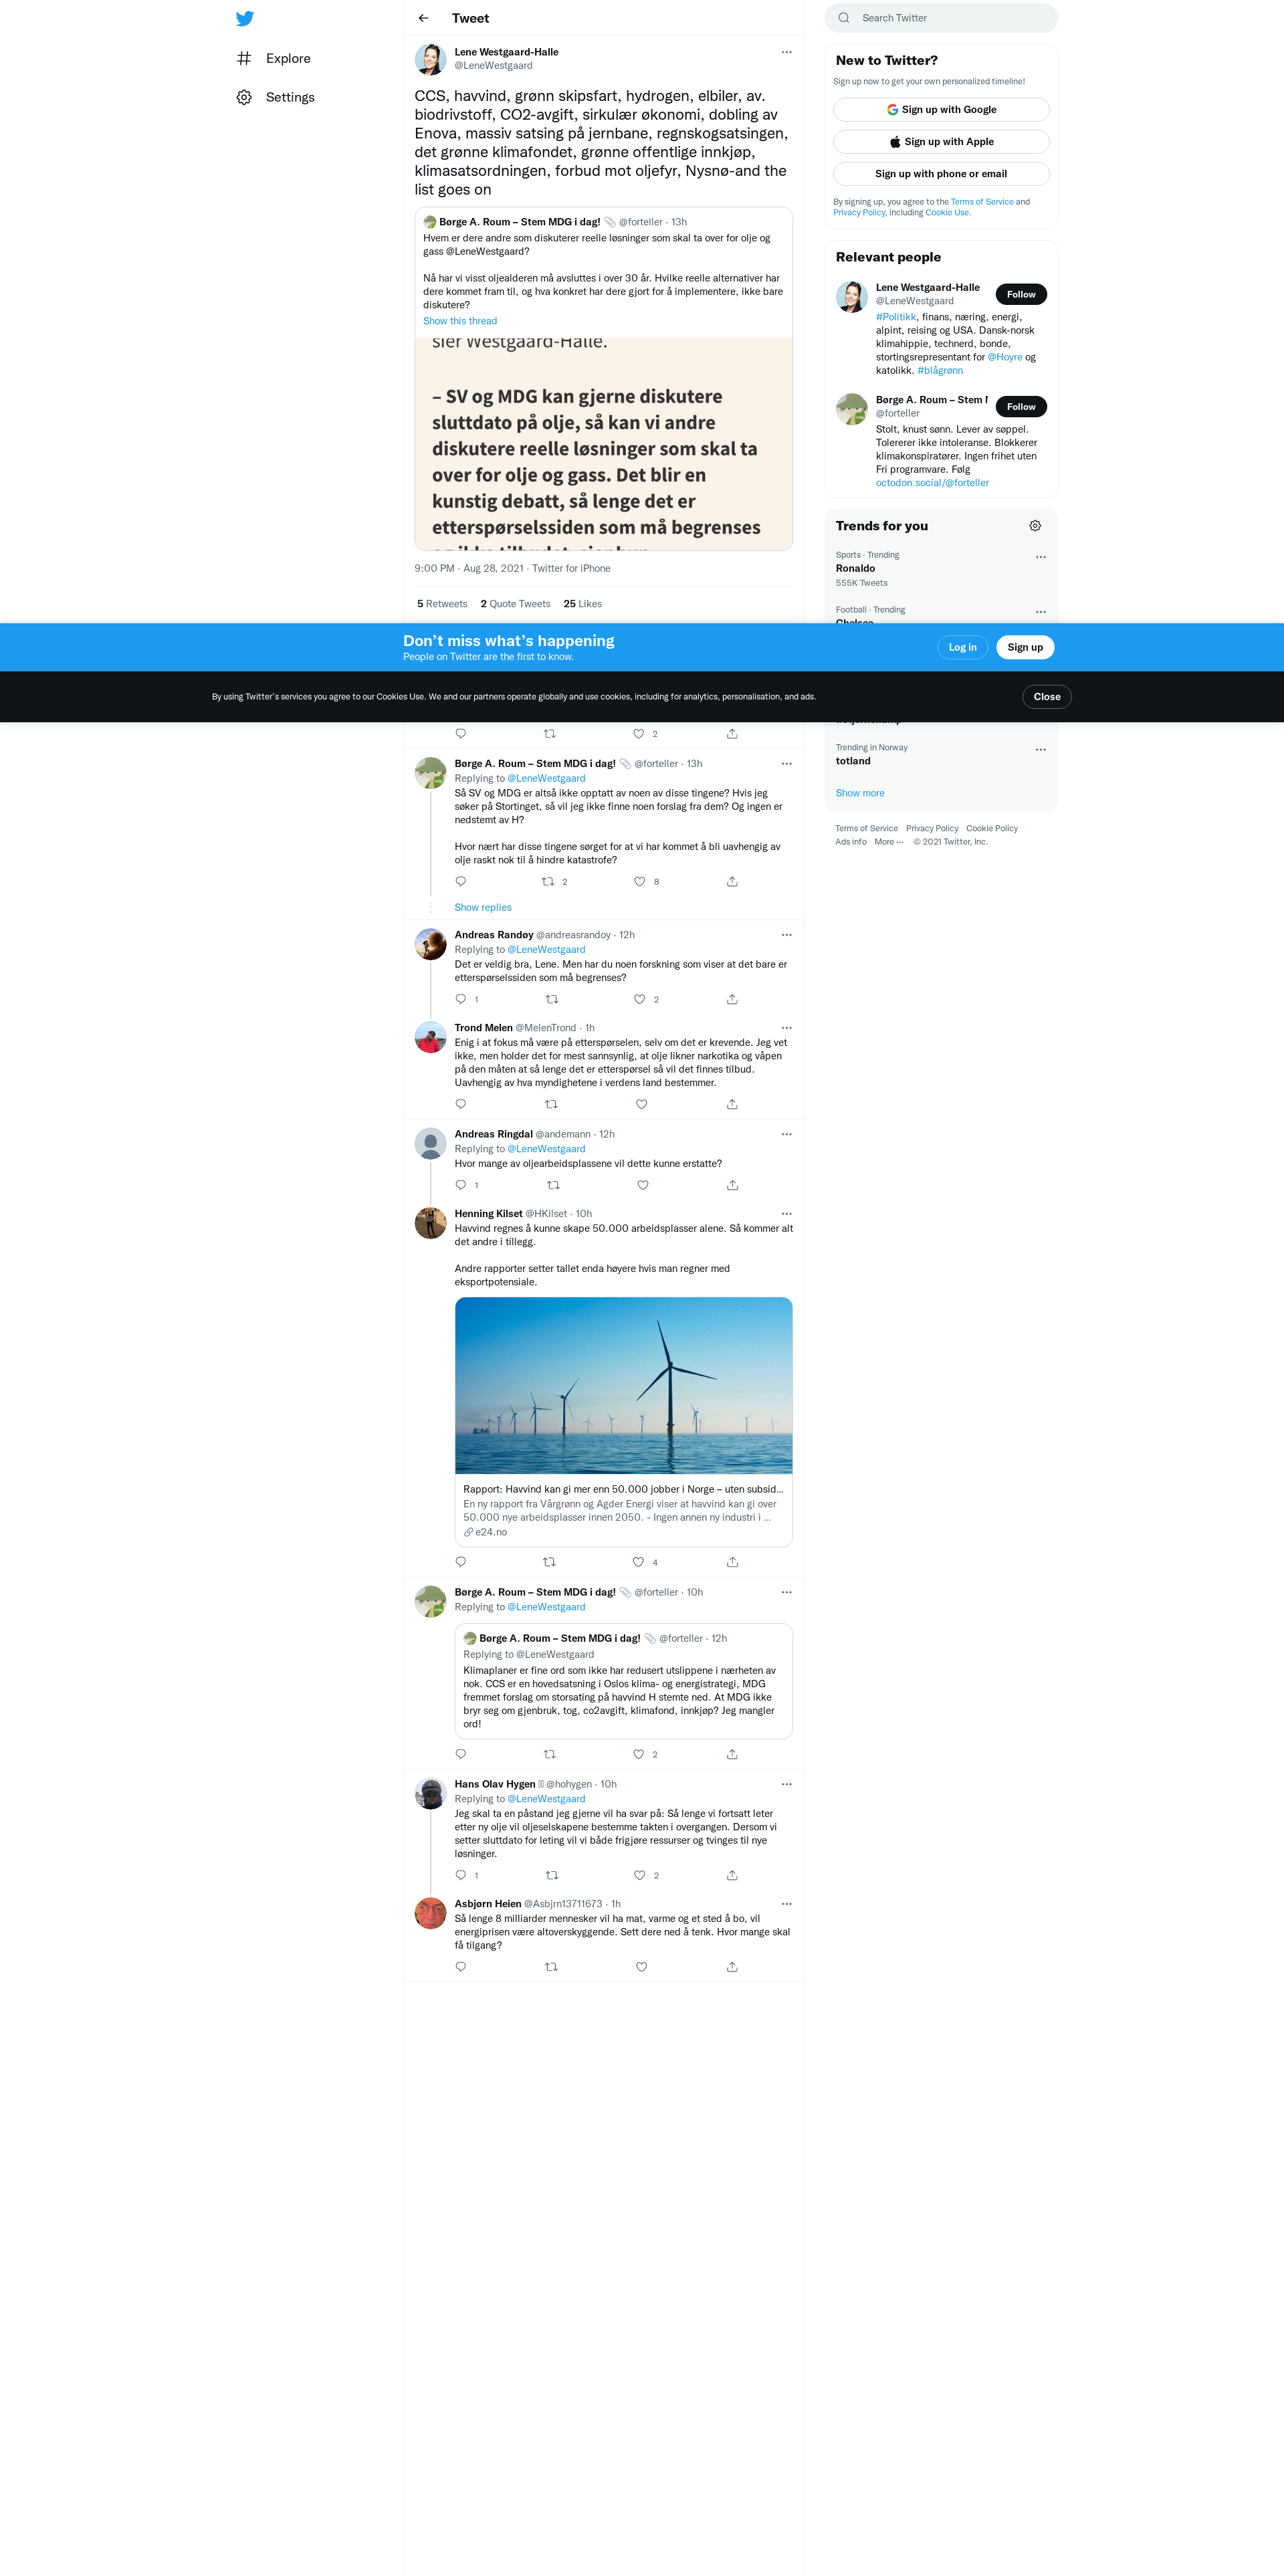Viewport: 1284px width, 2576px height.
Task: Open the quoted article image about SV og MDG
Action: click(x=604, y=444)
